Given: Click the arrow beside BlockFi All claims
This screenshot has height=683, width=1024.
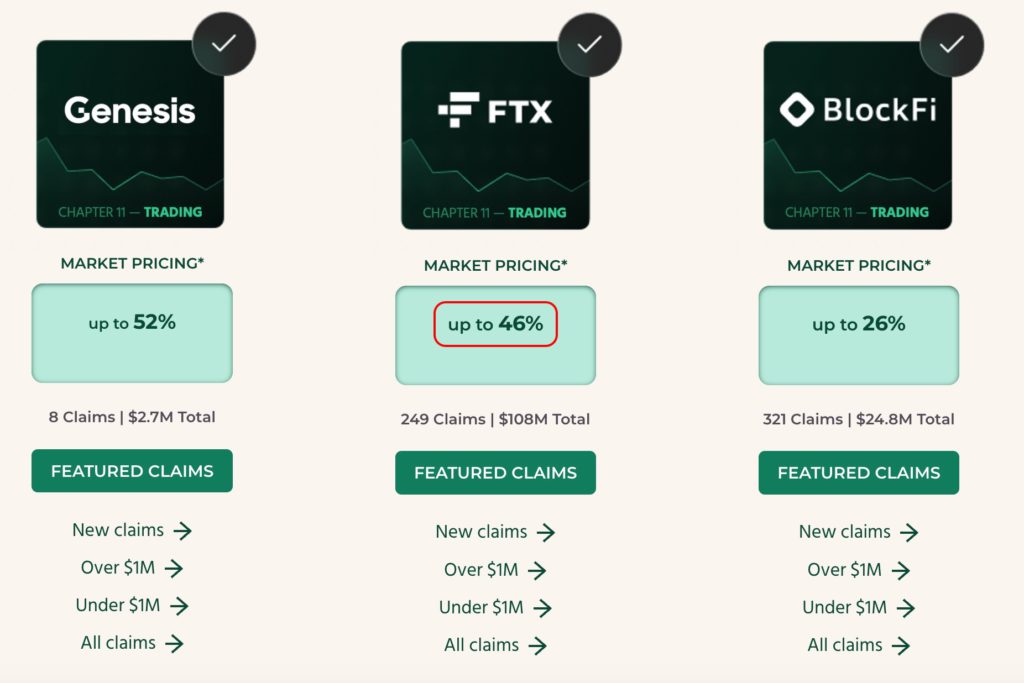Looking at the screenshot, I should (x=901, y=645).
